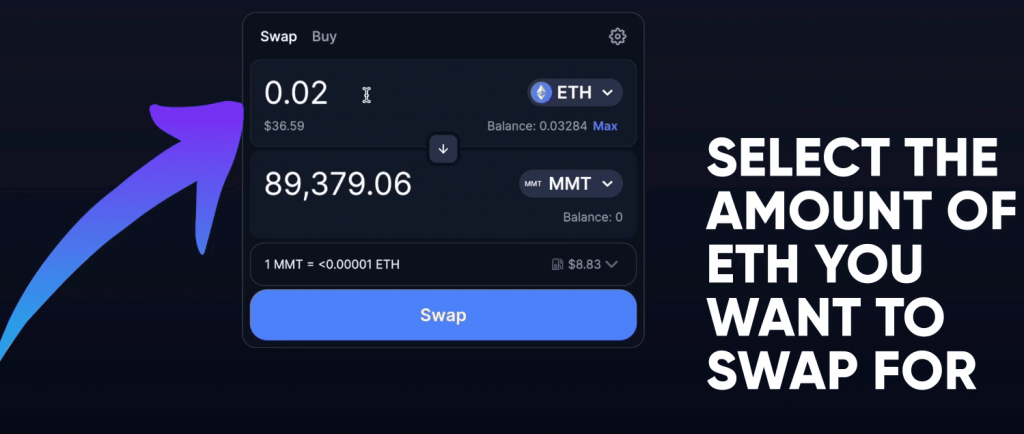Switch to the Swap tab
This screenshot has height=434, width=1024.
(278, 37)
